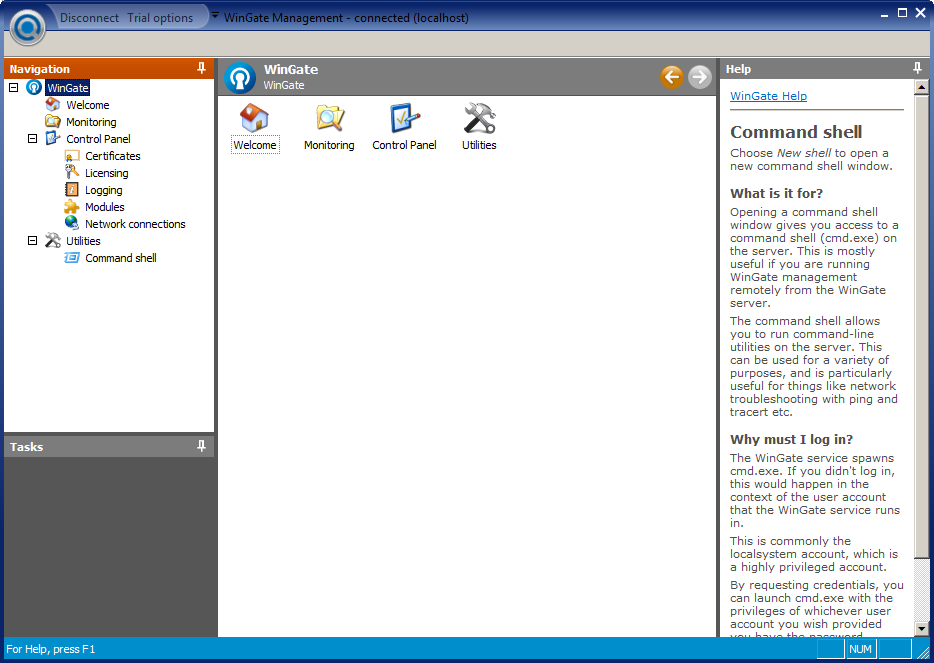Click the WinGate application orb button
Screen dimensions: 934x663
[x=27, y=27]
